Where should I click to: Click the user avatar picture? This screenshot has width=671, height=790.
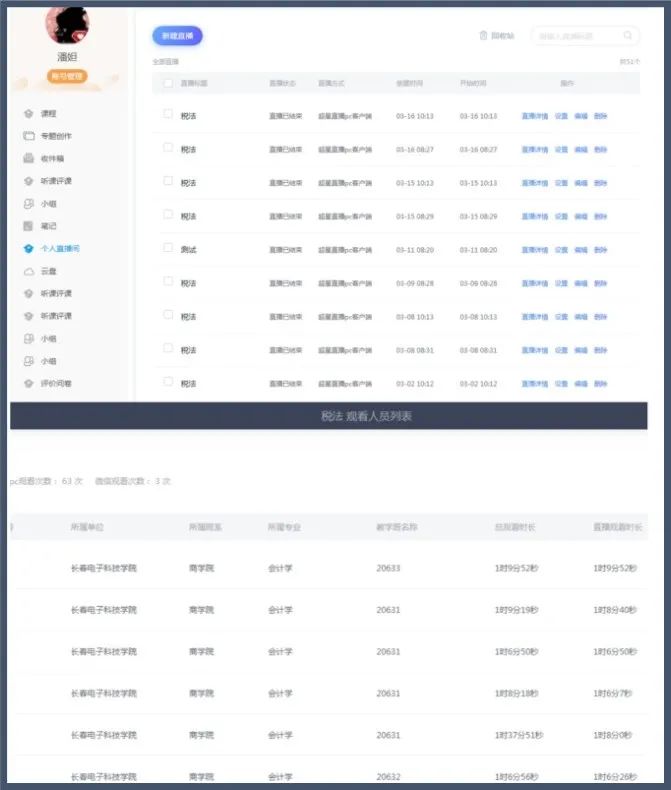click(67, 22)
